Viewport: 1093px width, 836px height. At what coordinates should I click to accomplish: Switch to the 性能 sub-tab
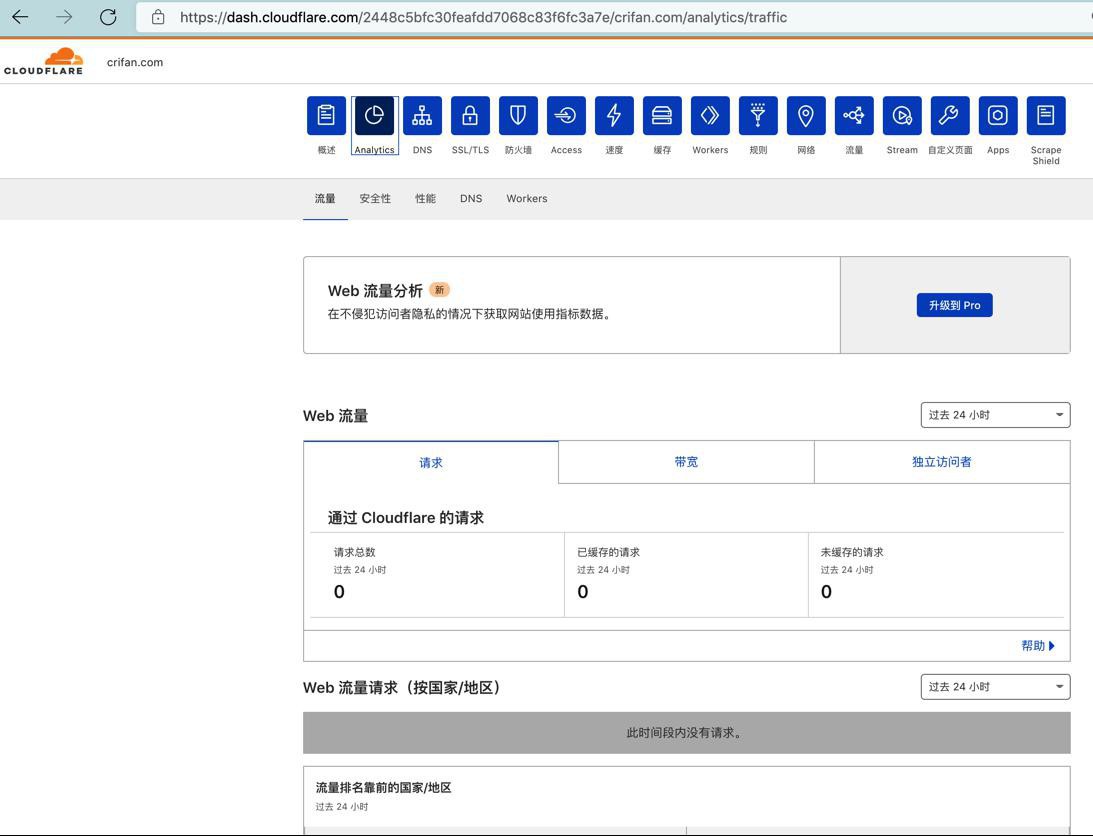point(425,199)
